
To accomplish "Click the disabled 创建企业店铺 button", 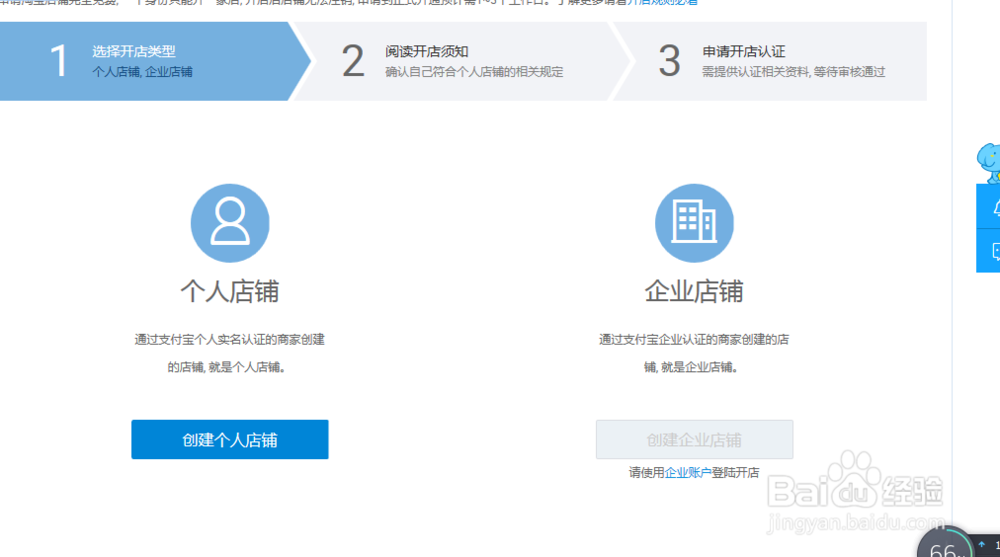I will [695, 440].
